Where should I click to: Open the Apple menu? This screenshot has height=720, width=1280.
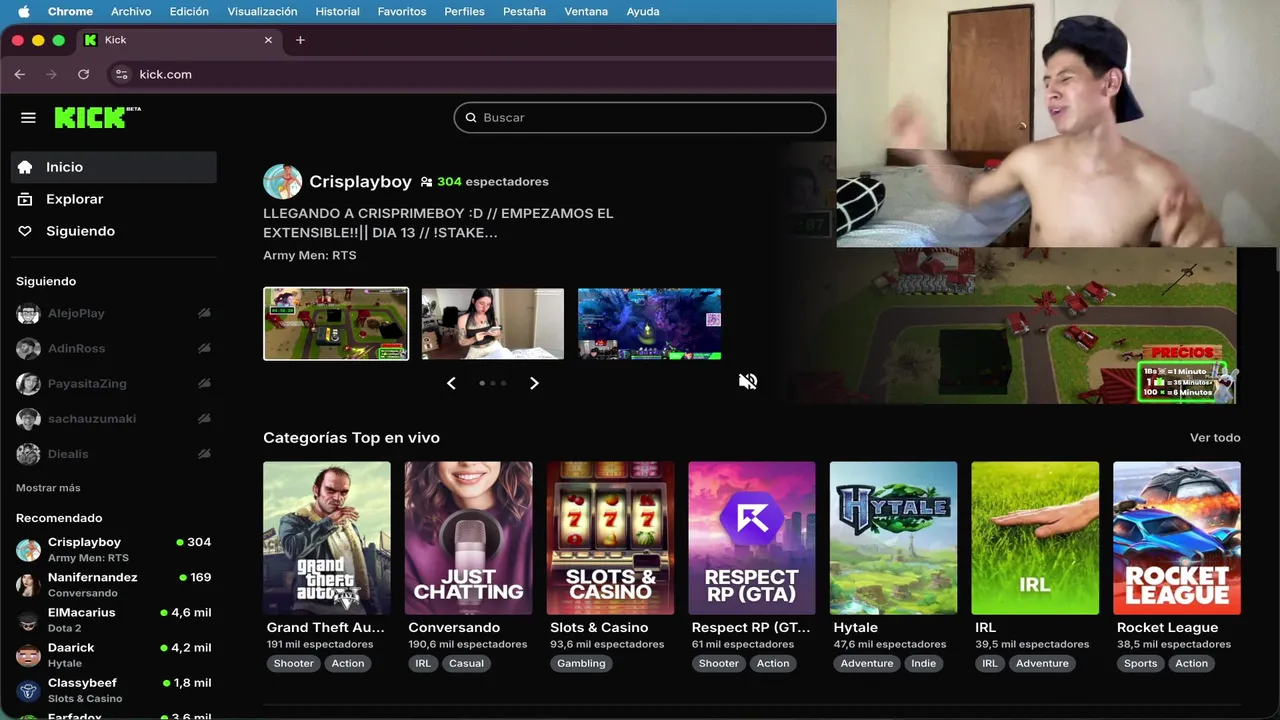[x=24, y=11]
